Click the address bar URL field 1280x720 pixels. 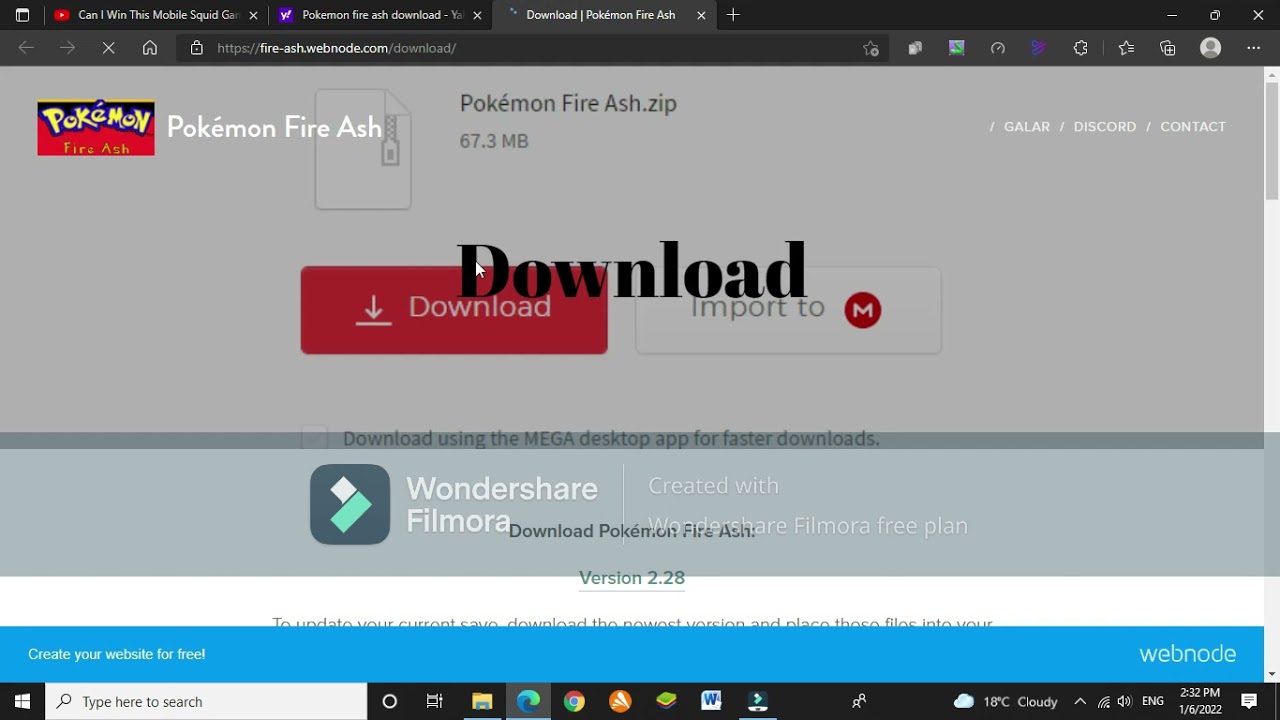coord(530,48)
